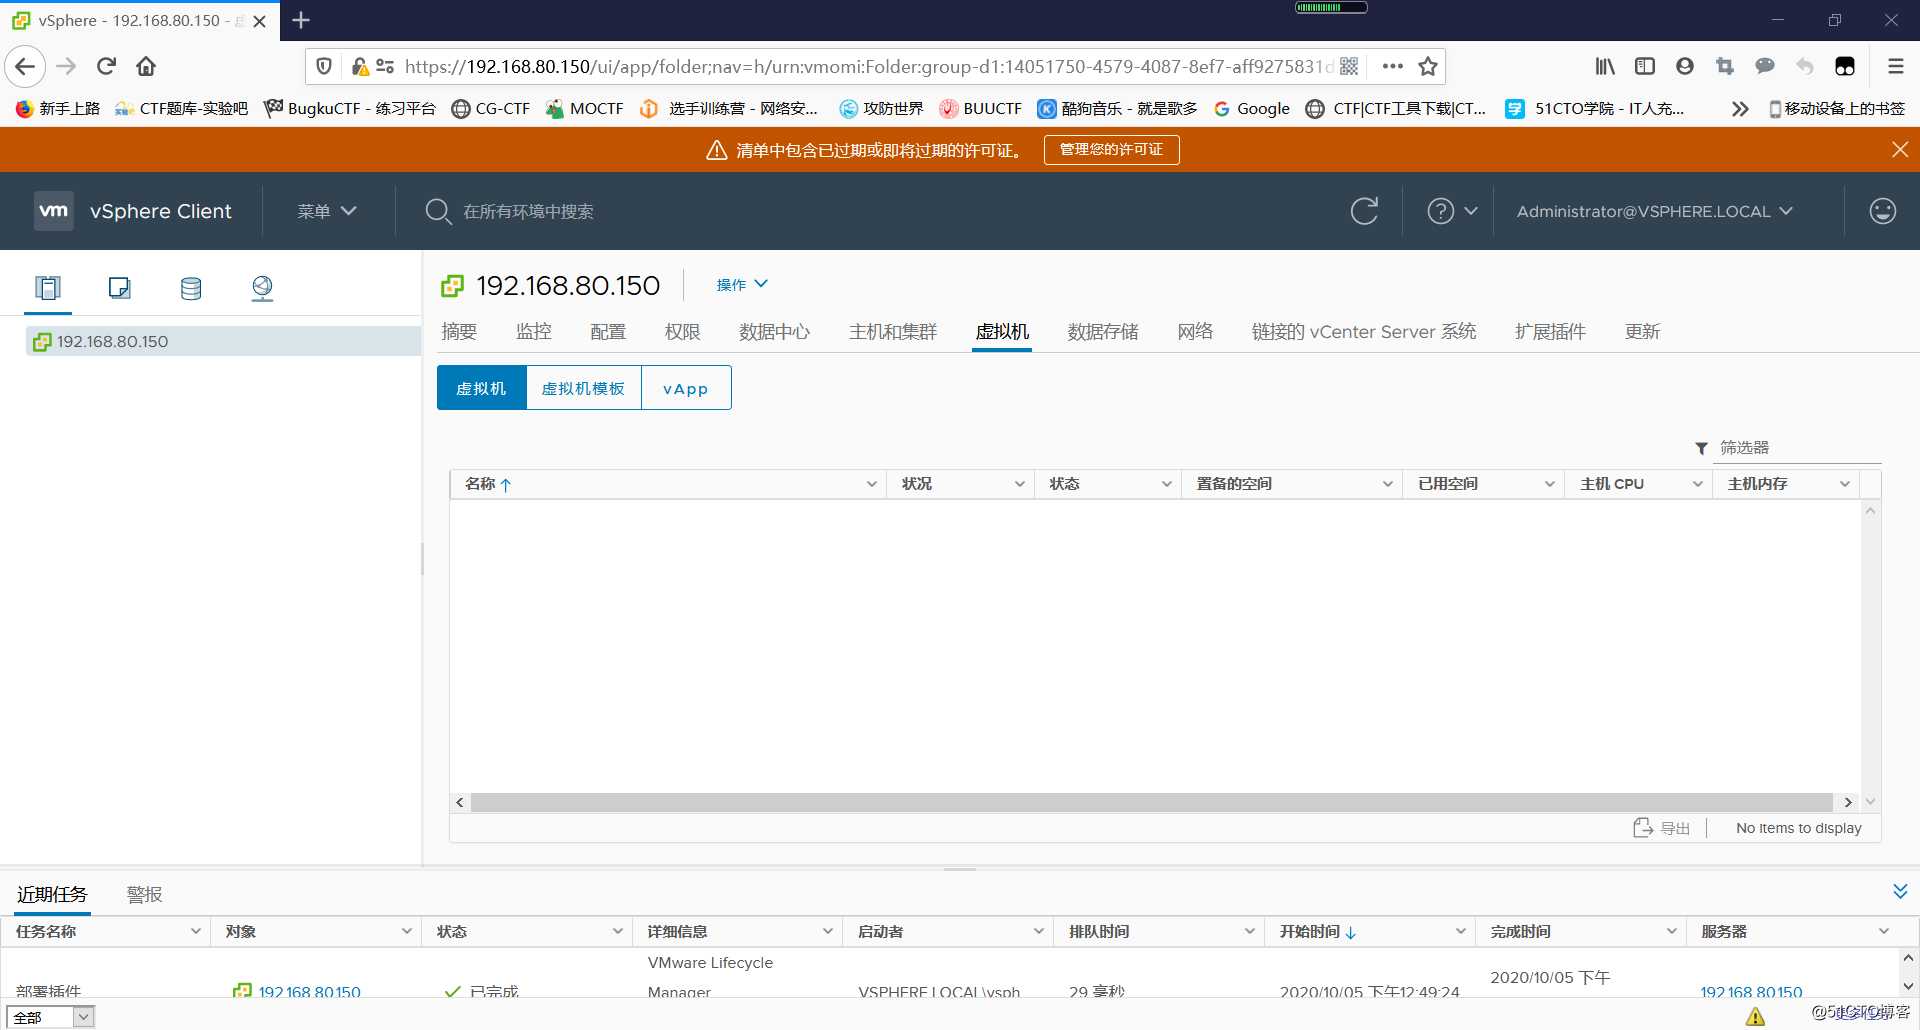Click the warning triangle in status bar
The image size is (1920, 1030).
click(1755, 1017)
